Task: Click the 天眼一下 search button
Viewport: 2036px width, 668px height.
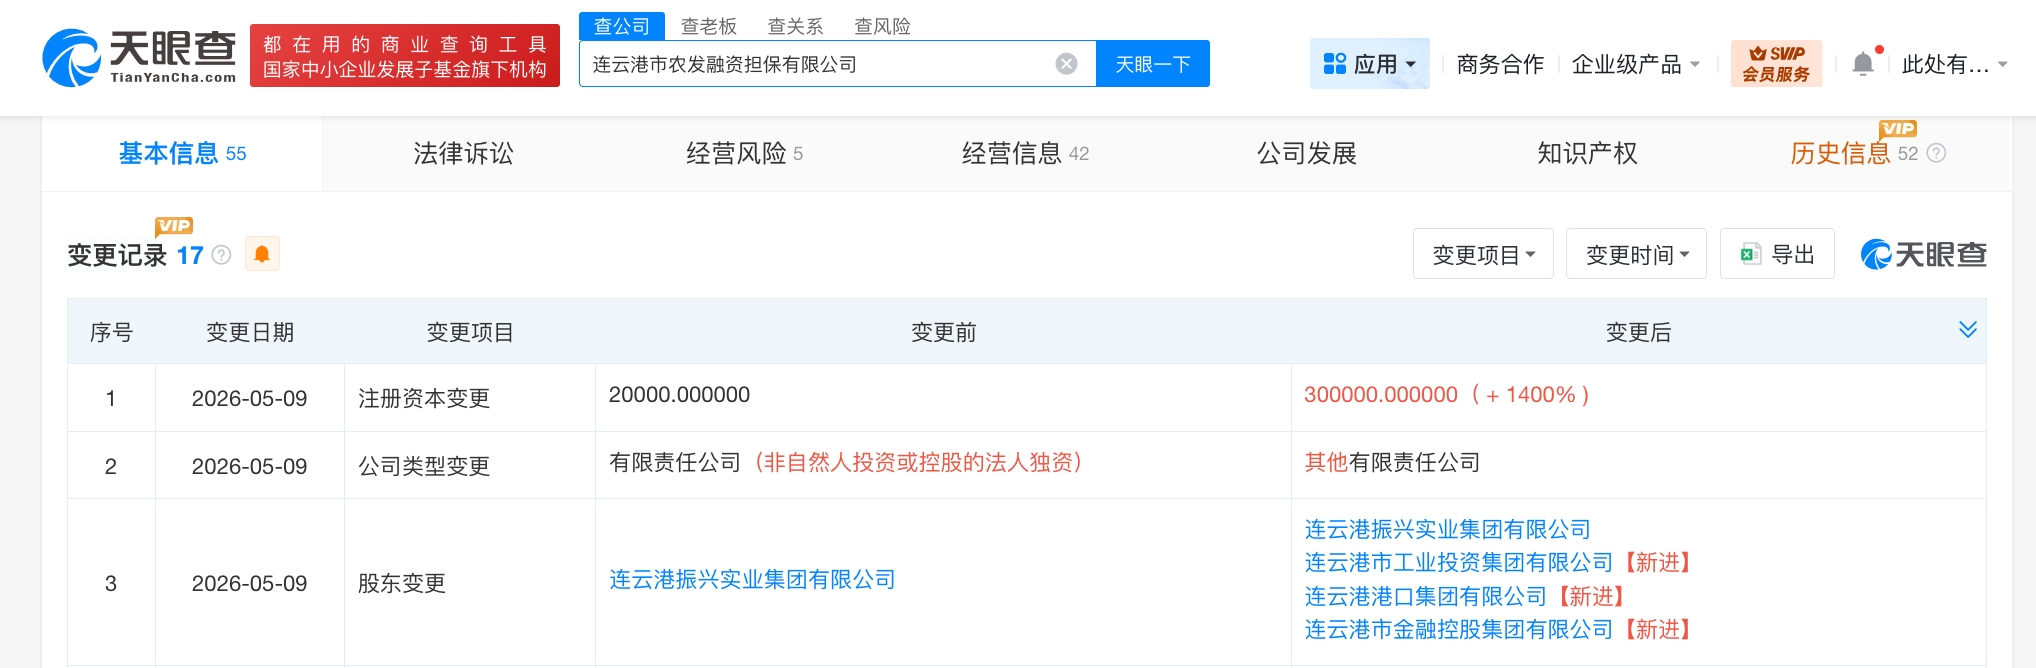Action: coord(1152,64)
